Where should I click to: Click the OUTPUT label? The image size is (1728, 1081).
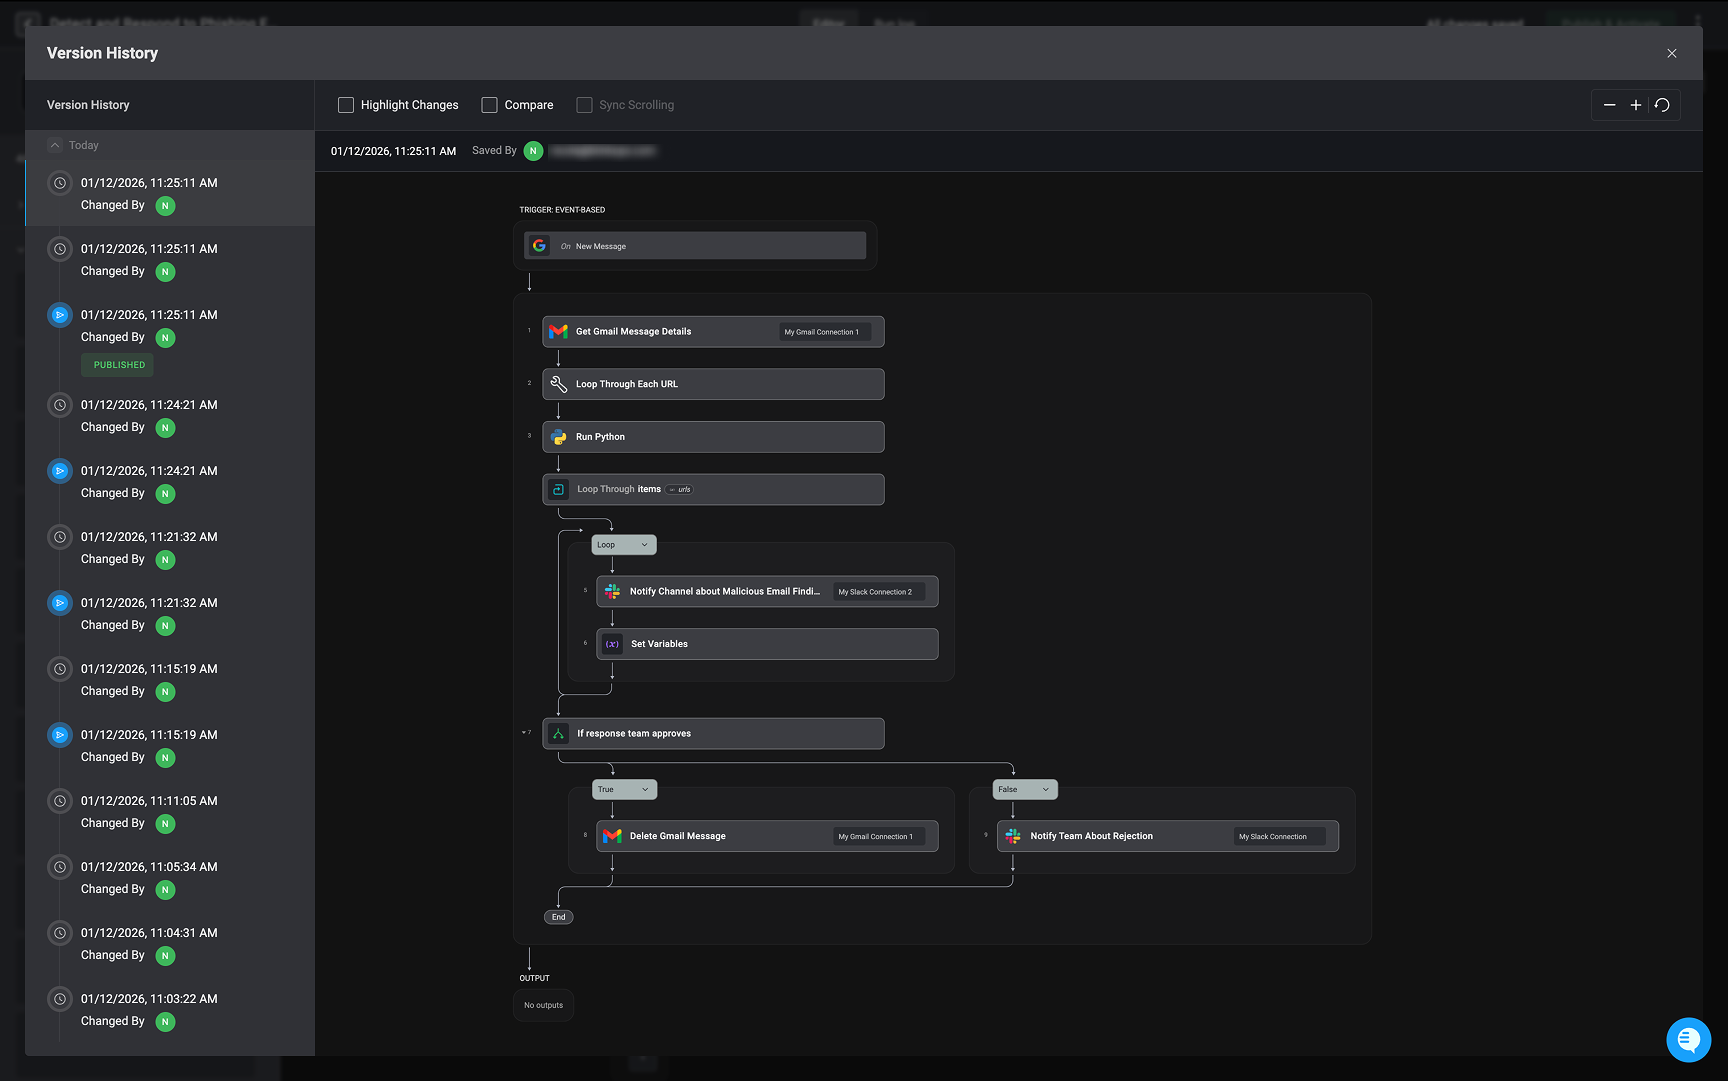(534, 978)
